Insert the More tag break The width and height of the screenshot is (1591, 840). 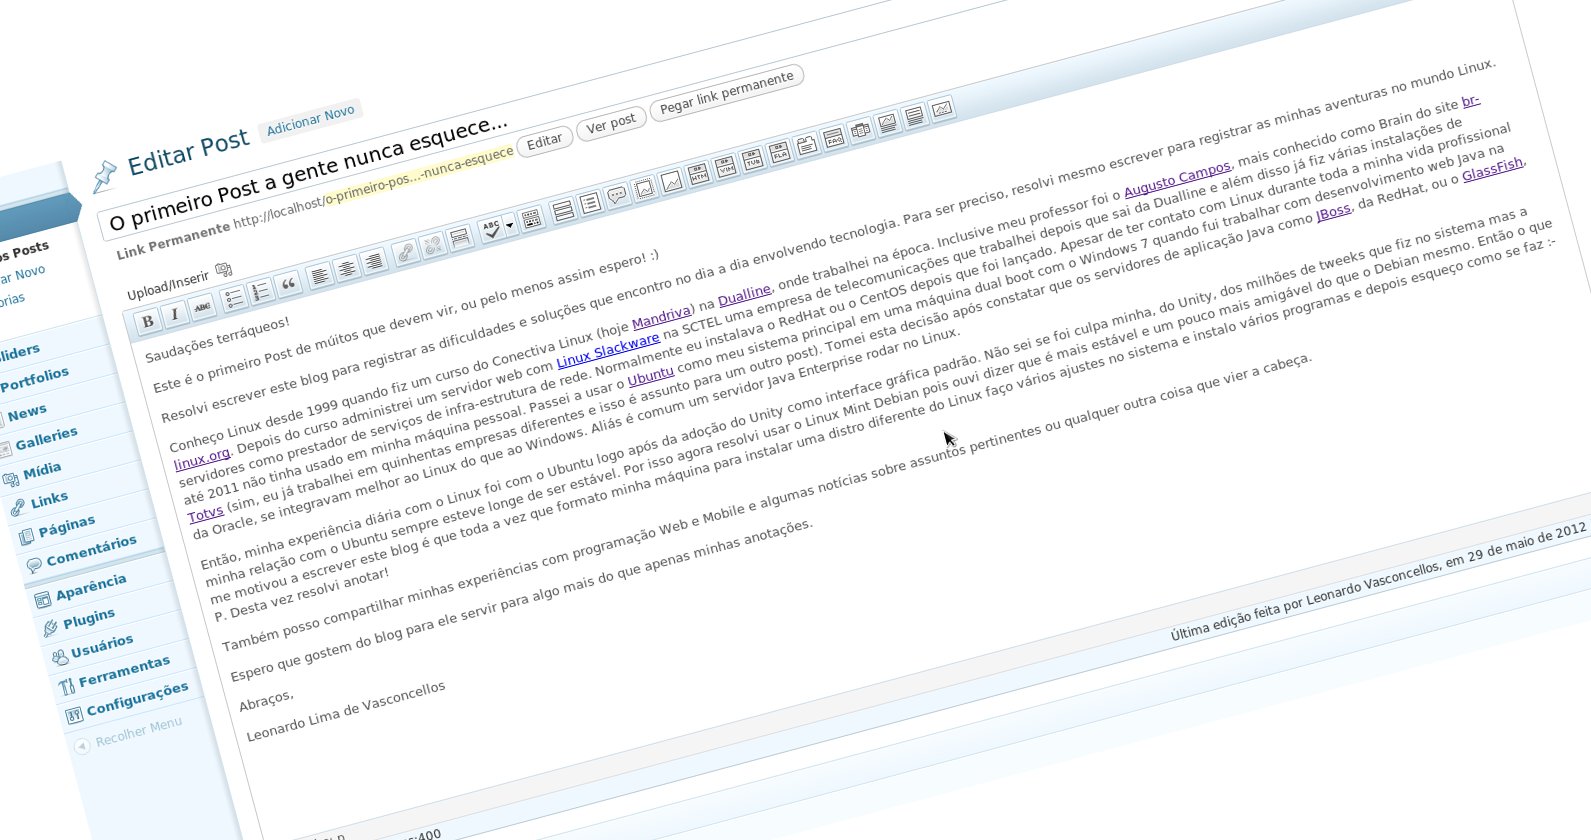[x=460, y=238]
